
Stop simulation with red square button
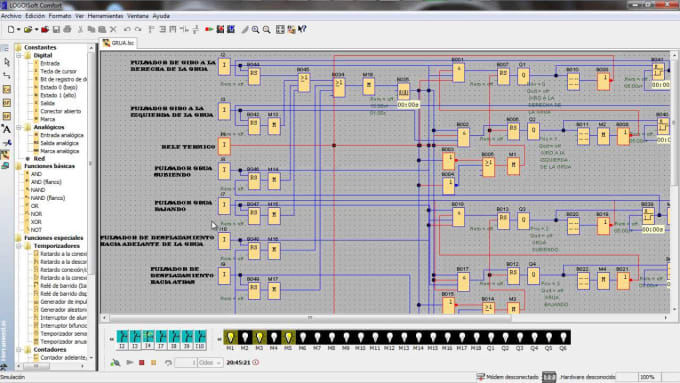[x=141, y=362]
